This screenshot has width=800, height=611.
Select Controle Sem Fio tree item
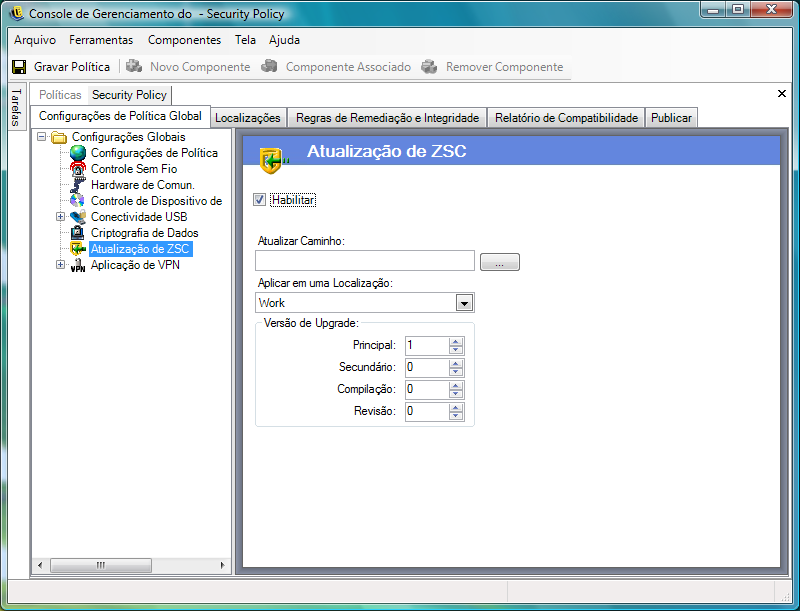point(134,169)
